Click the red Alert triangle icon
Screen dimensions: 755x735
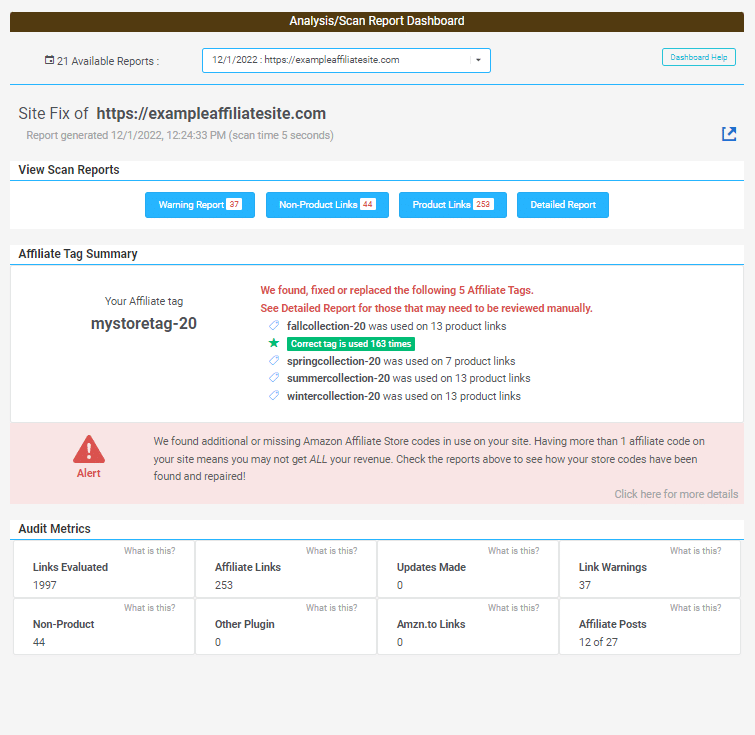pos(89,449)
